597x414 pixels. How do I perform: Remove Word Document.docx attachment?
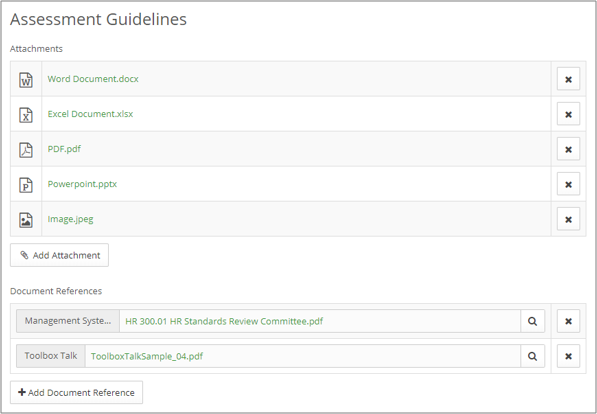[x=568, y=79]
